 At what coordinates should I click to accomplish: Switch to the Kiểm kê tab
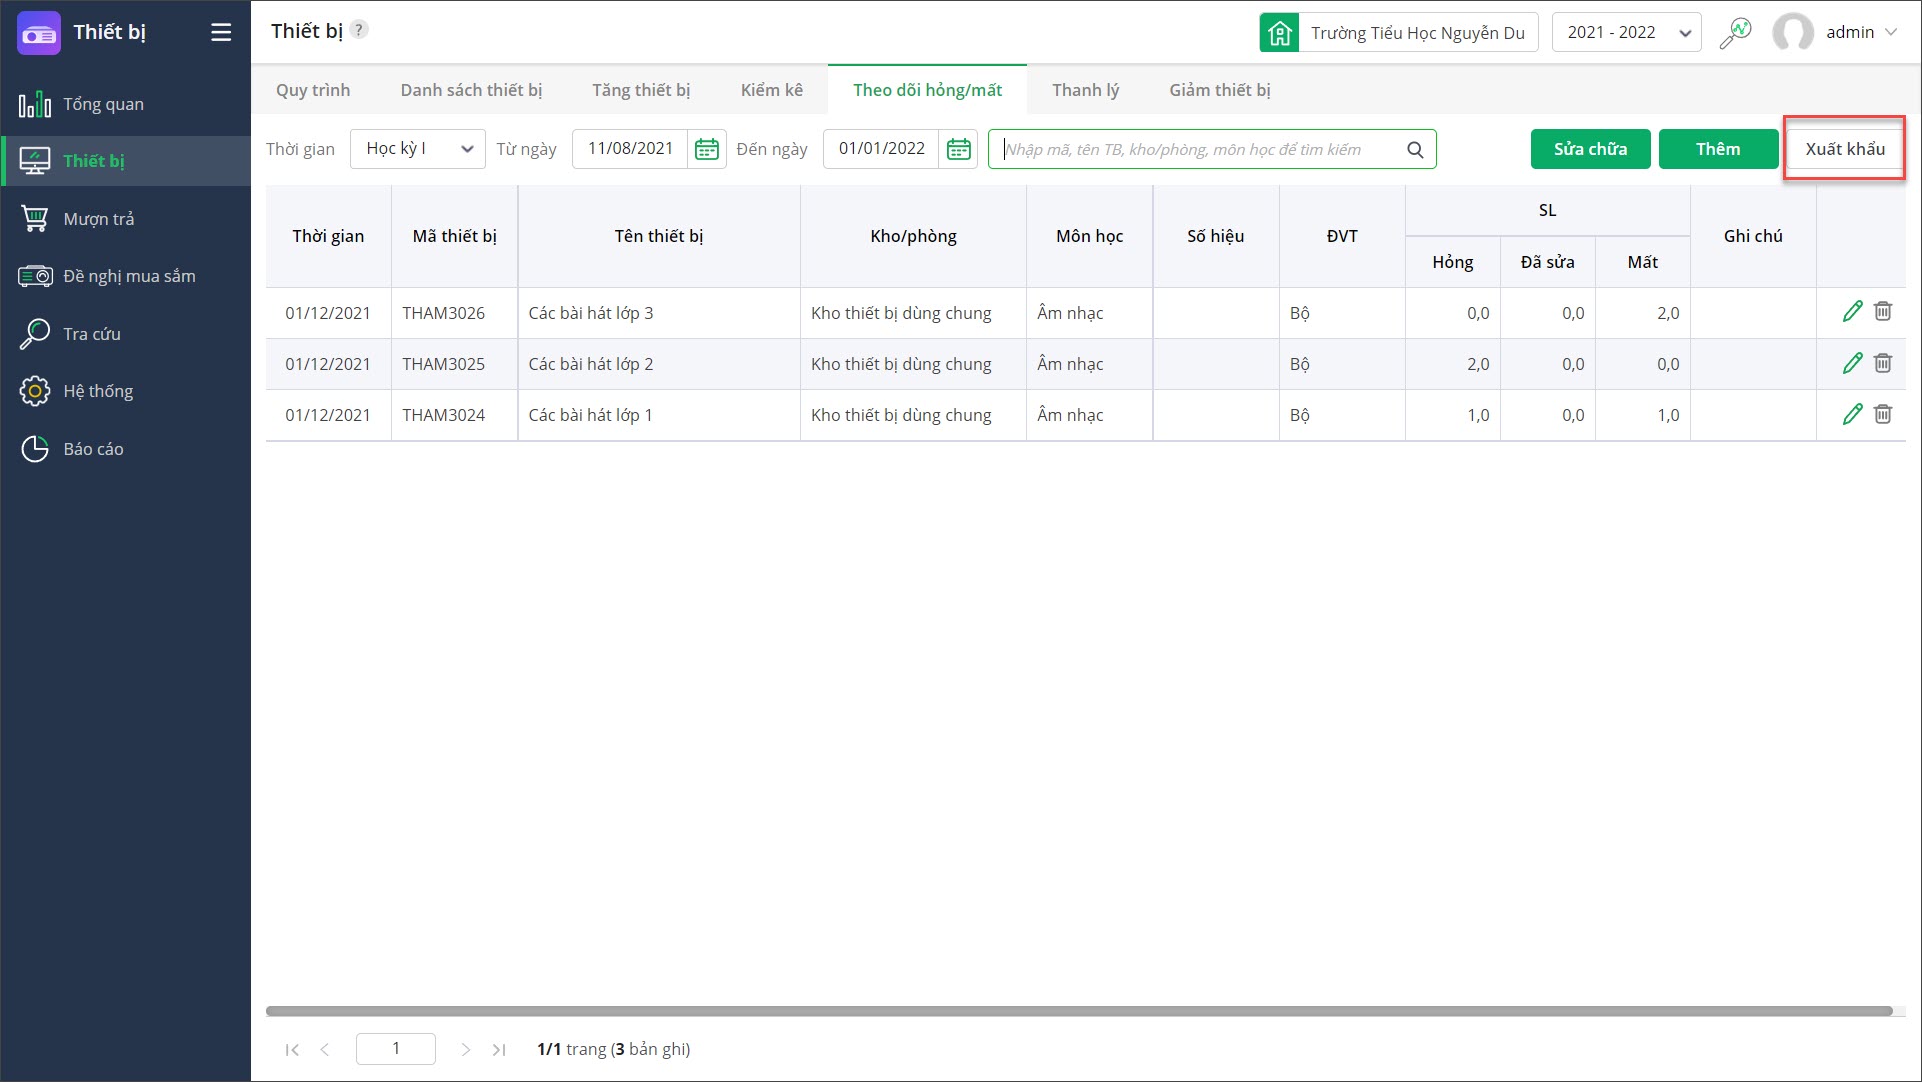tap(771, 90)
